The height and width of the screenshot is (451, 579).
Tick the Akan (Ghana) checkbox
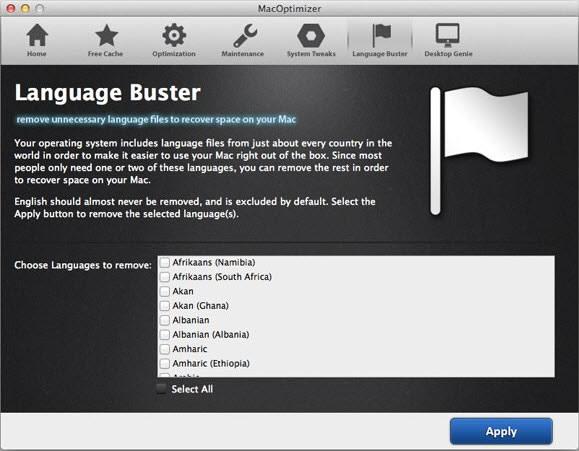click(165, 306)
